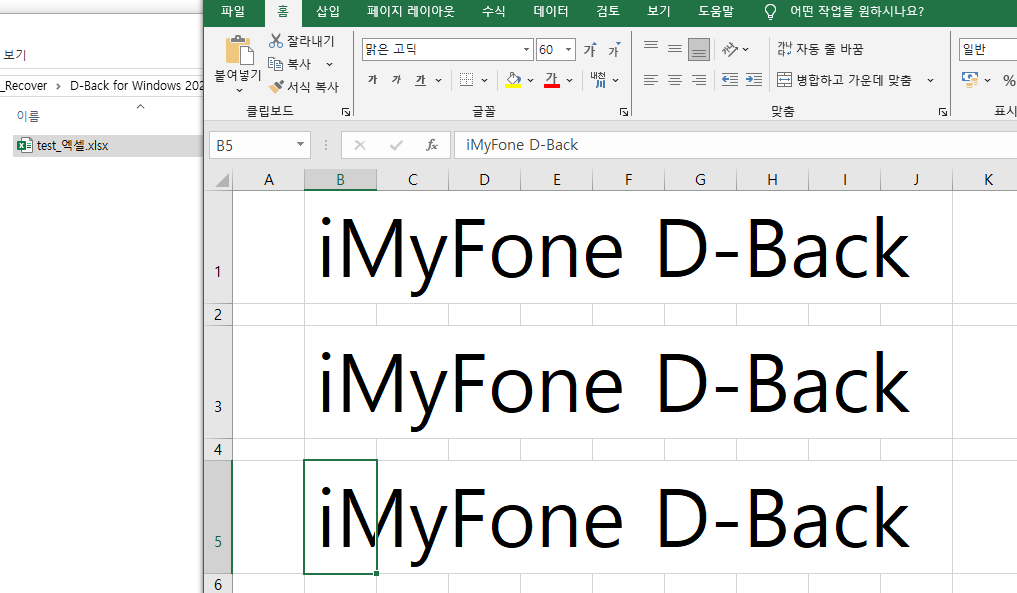Click Cut (잘라내기) scissors button
Image resolution: width=1017 pixels, height=593 pixels.
pos(302,41)
